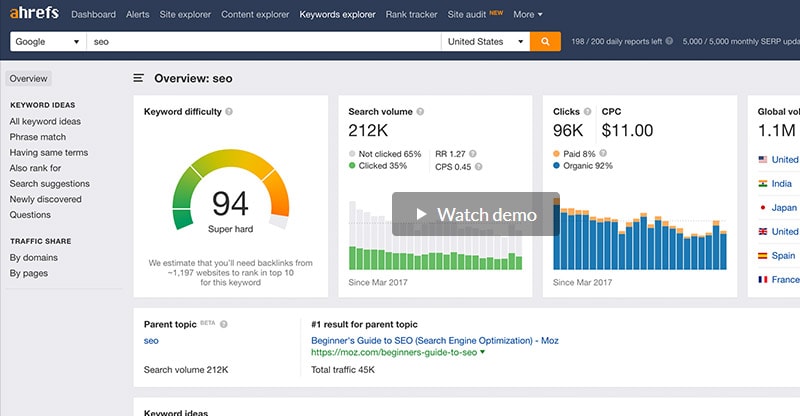Open Having same terms report

48,153
